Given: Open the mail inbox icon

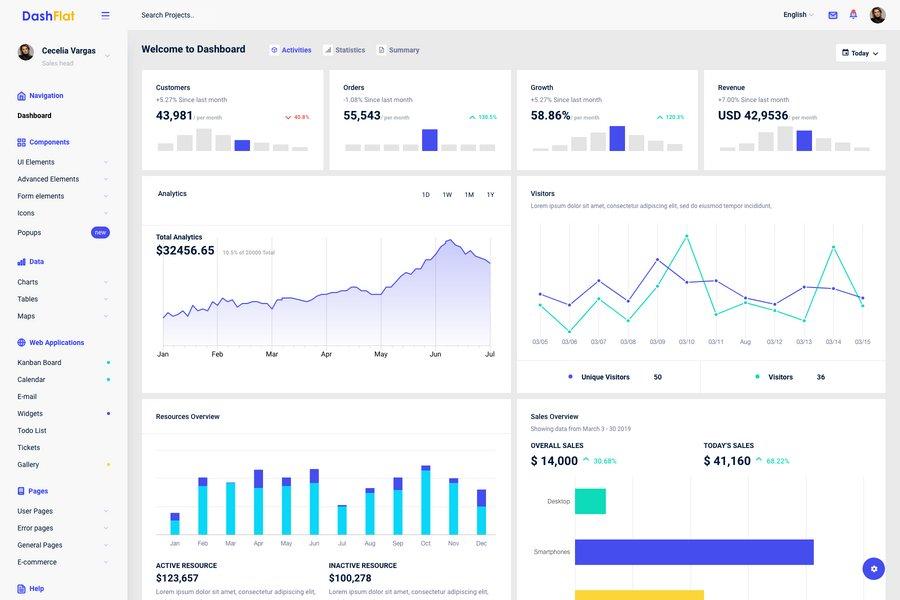Looking at the screenshot, I should 832,12.
